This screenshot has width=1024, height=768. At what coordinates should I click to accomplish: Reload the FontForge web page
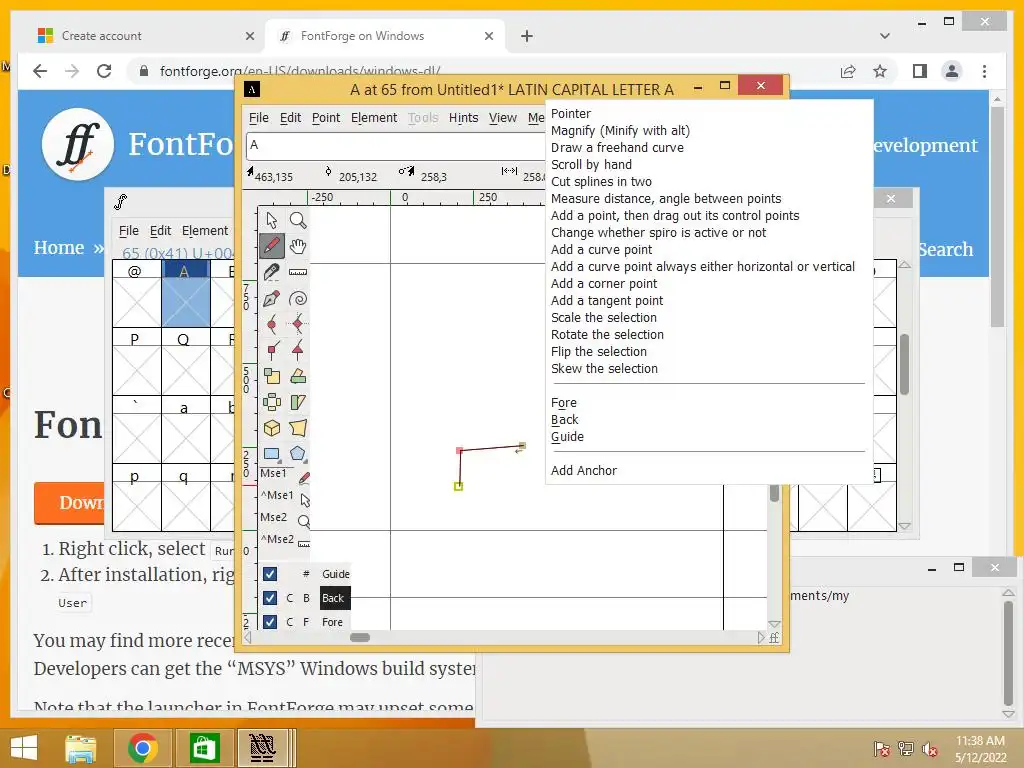tap(104, 71)
